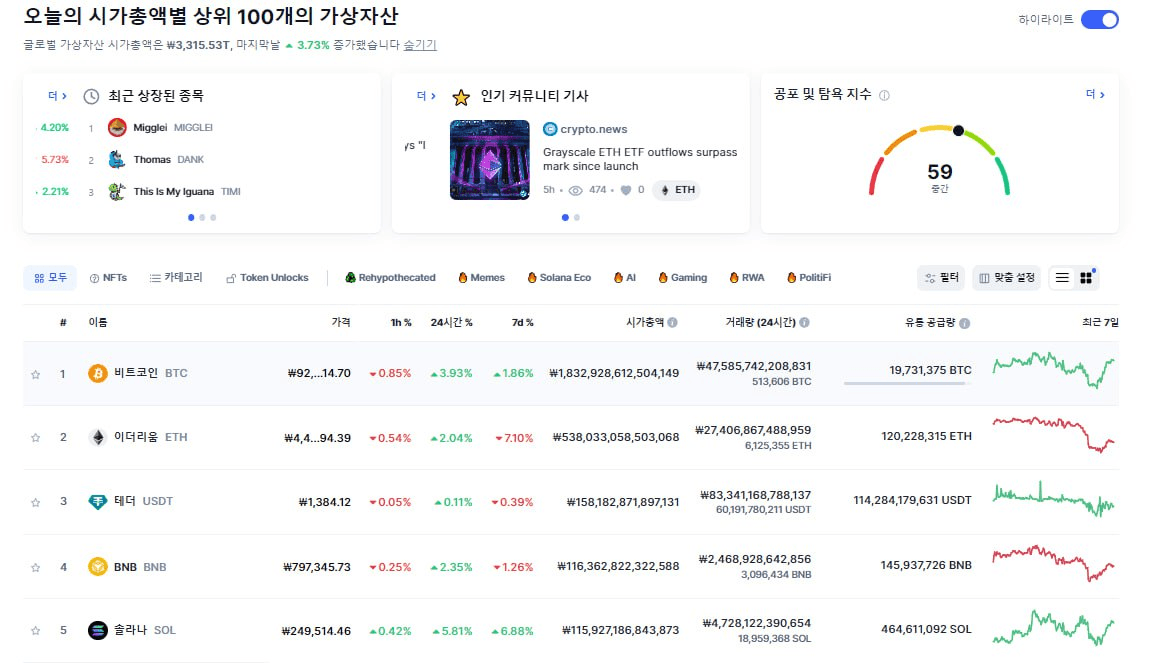1173x663 pixels.
Task: Click the star icon beside 인기 커뮤니티 기사
Action: 461,97
